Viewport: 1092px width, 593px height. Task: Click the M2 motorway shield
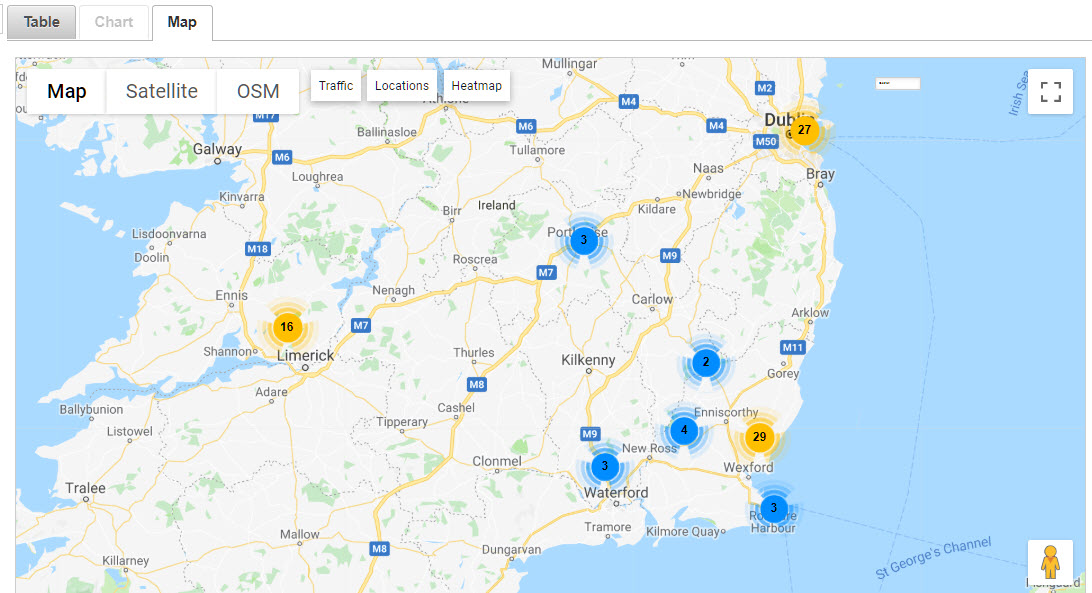click(x=765, y=88)
